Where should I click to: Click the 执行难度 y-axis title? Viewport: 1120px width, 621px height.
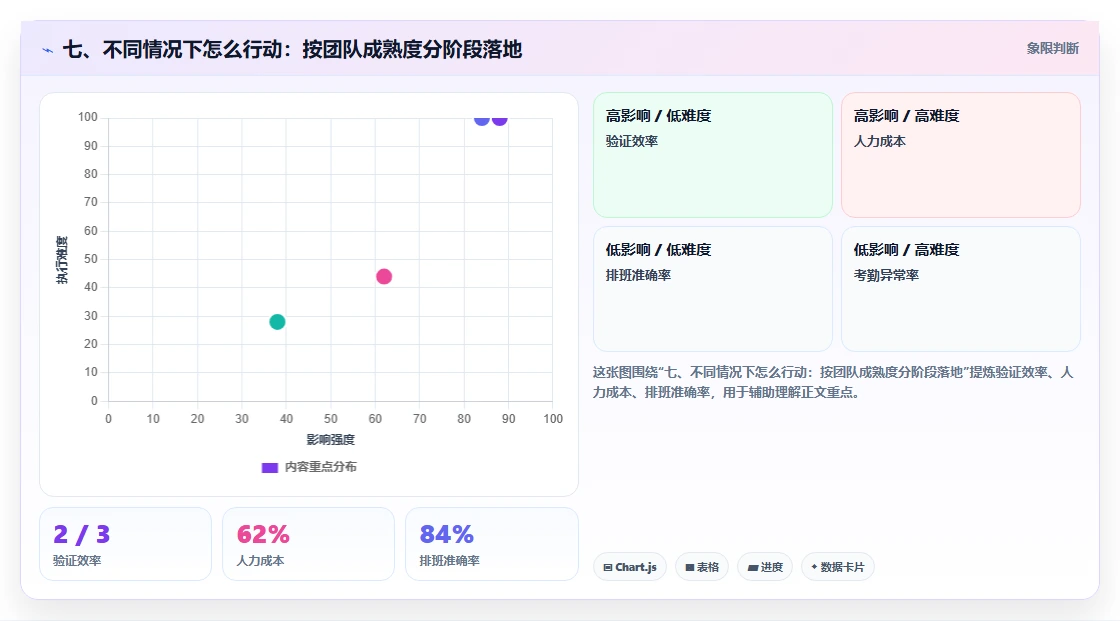[x=62, y=259]
